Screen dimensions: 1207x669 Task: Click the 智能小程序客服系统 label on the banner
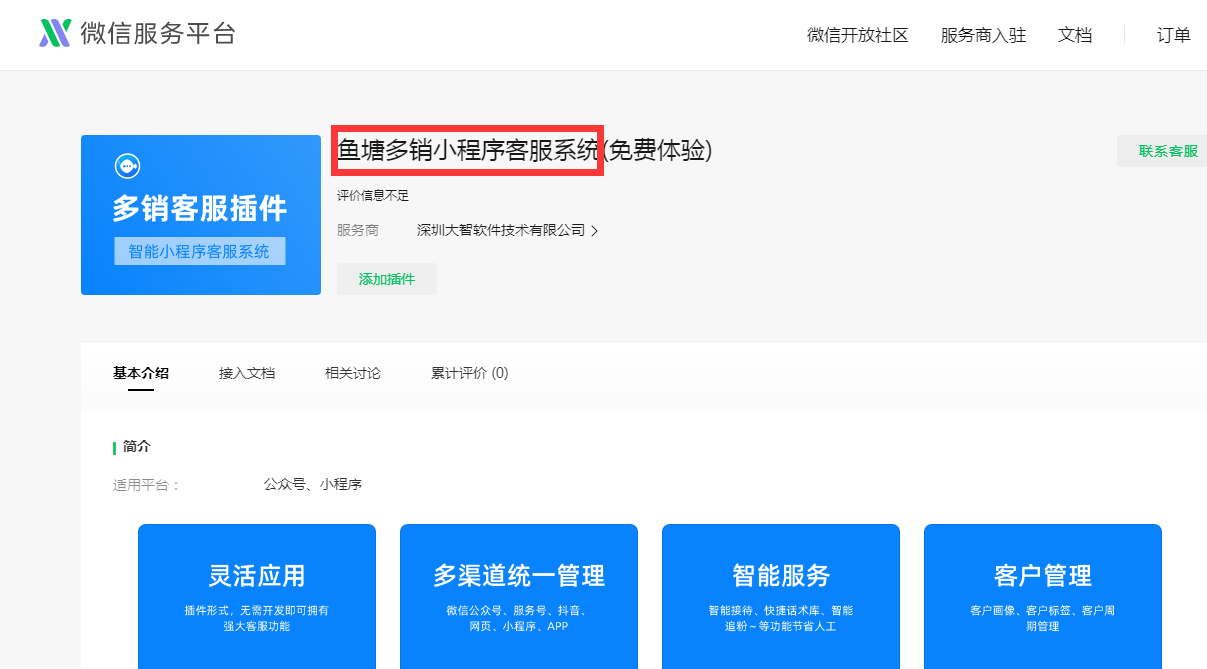pos(199,251)
